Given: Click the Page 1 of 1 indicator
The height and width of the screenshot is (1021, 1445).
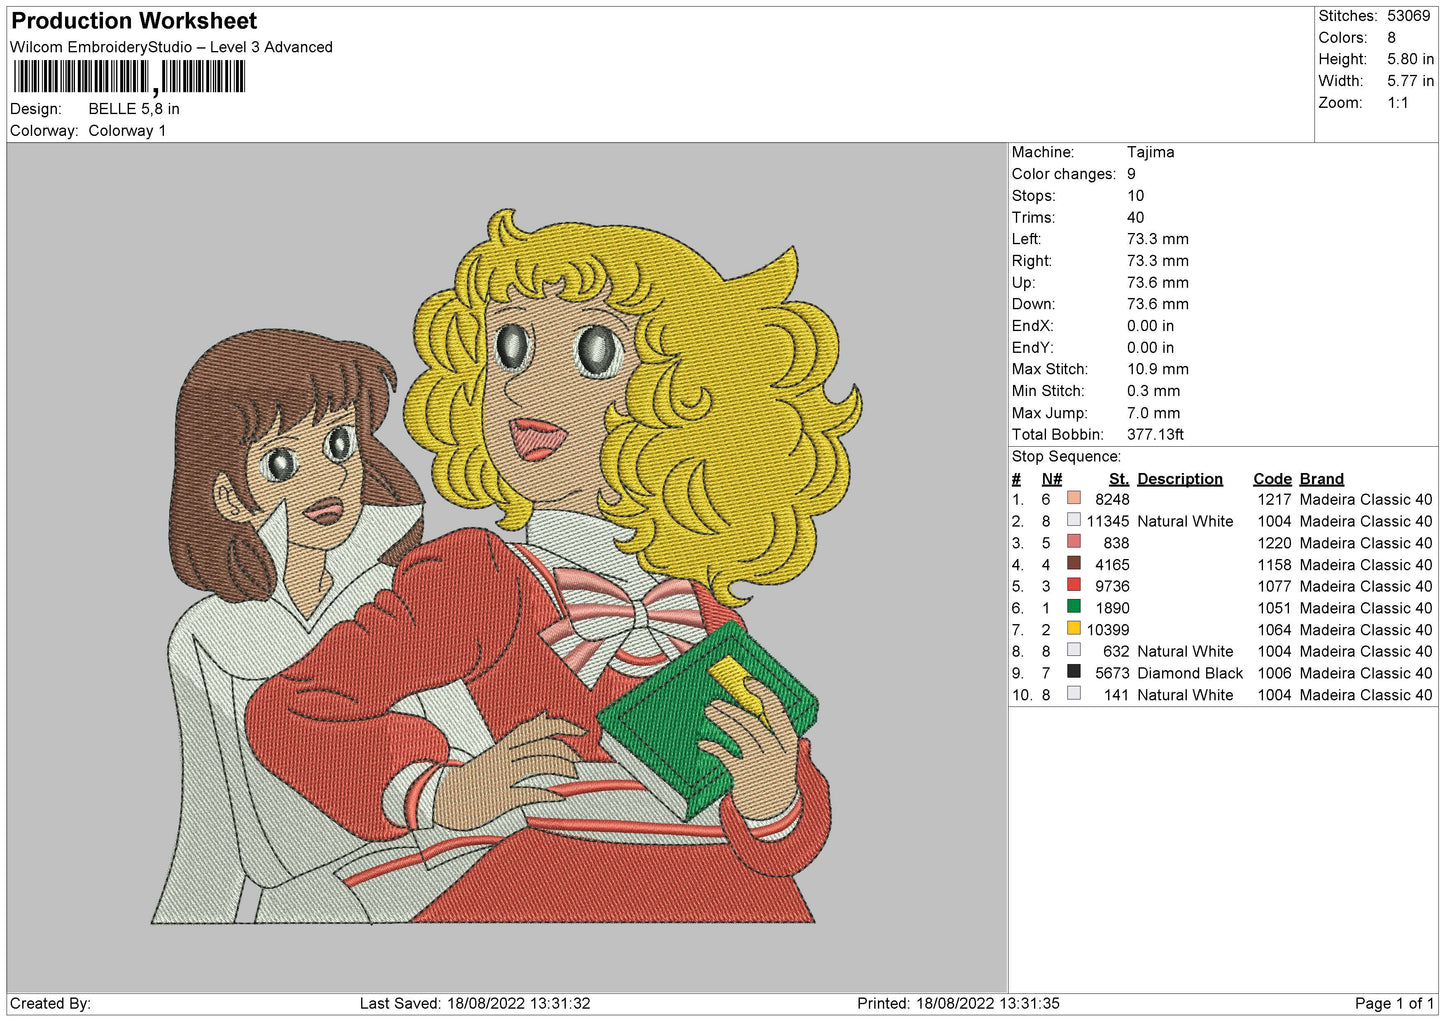Looking at the screenshot, I should pos(1394,1003).
